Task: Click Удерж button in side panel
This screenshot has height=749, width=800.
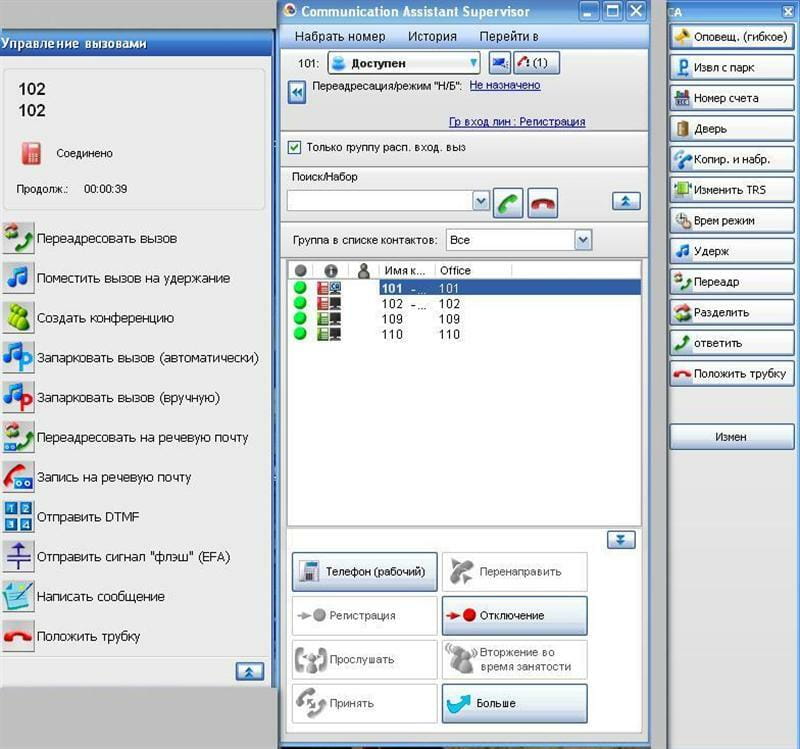Action: pos(732,251)
